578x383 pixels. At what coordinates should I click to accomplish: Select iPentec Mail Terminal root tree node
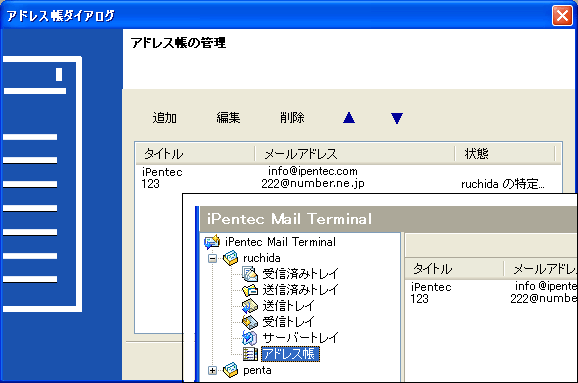point(281,242)
